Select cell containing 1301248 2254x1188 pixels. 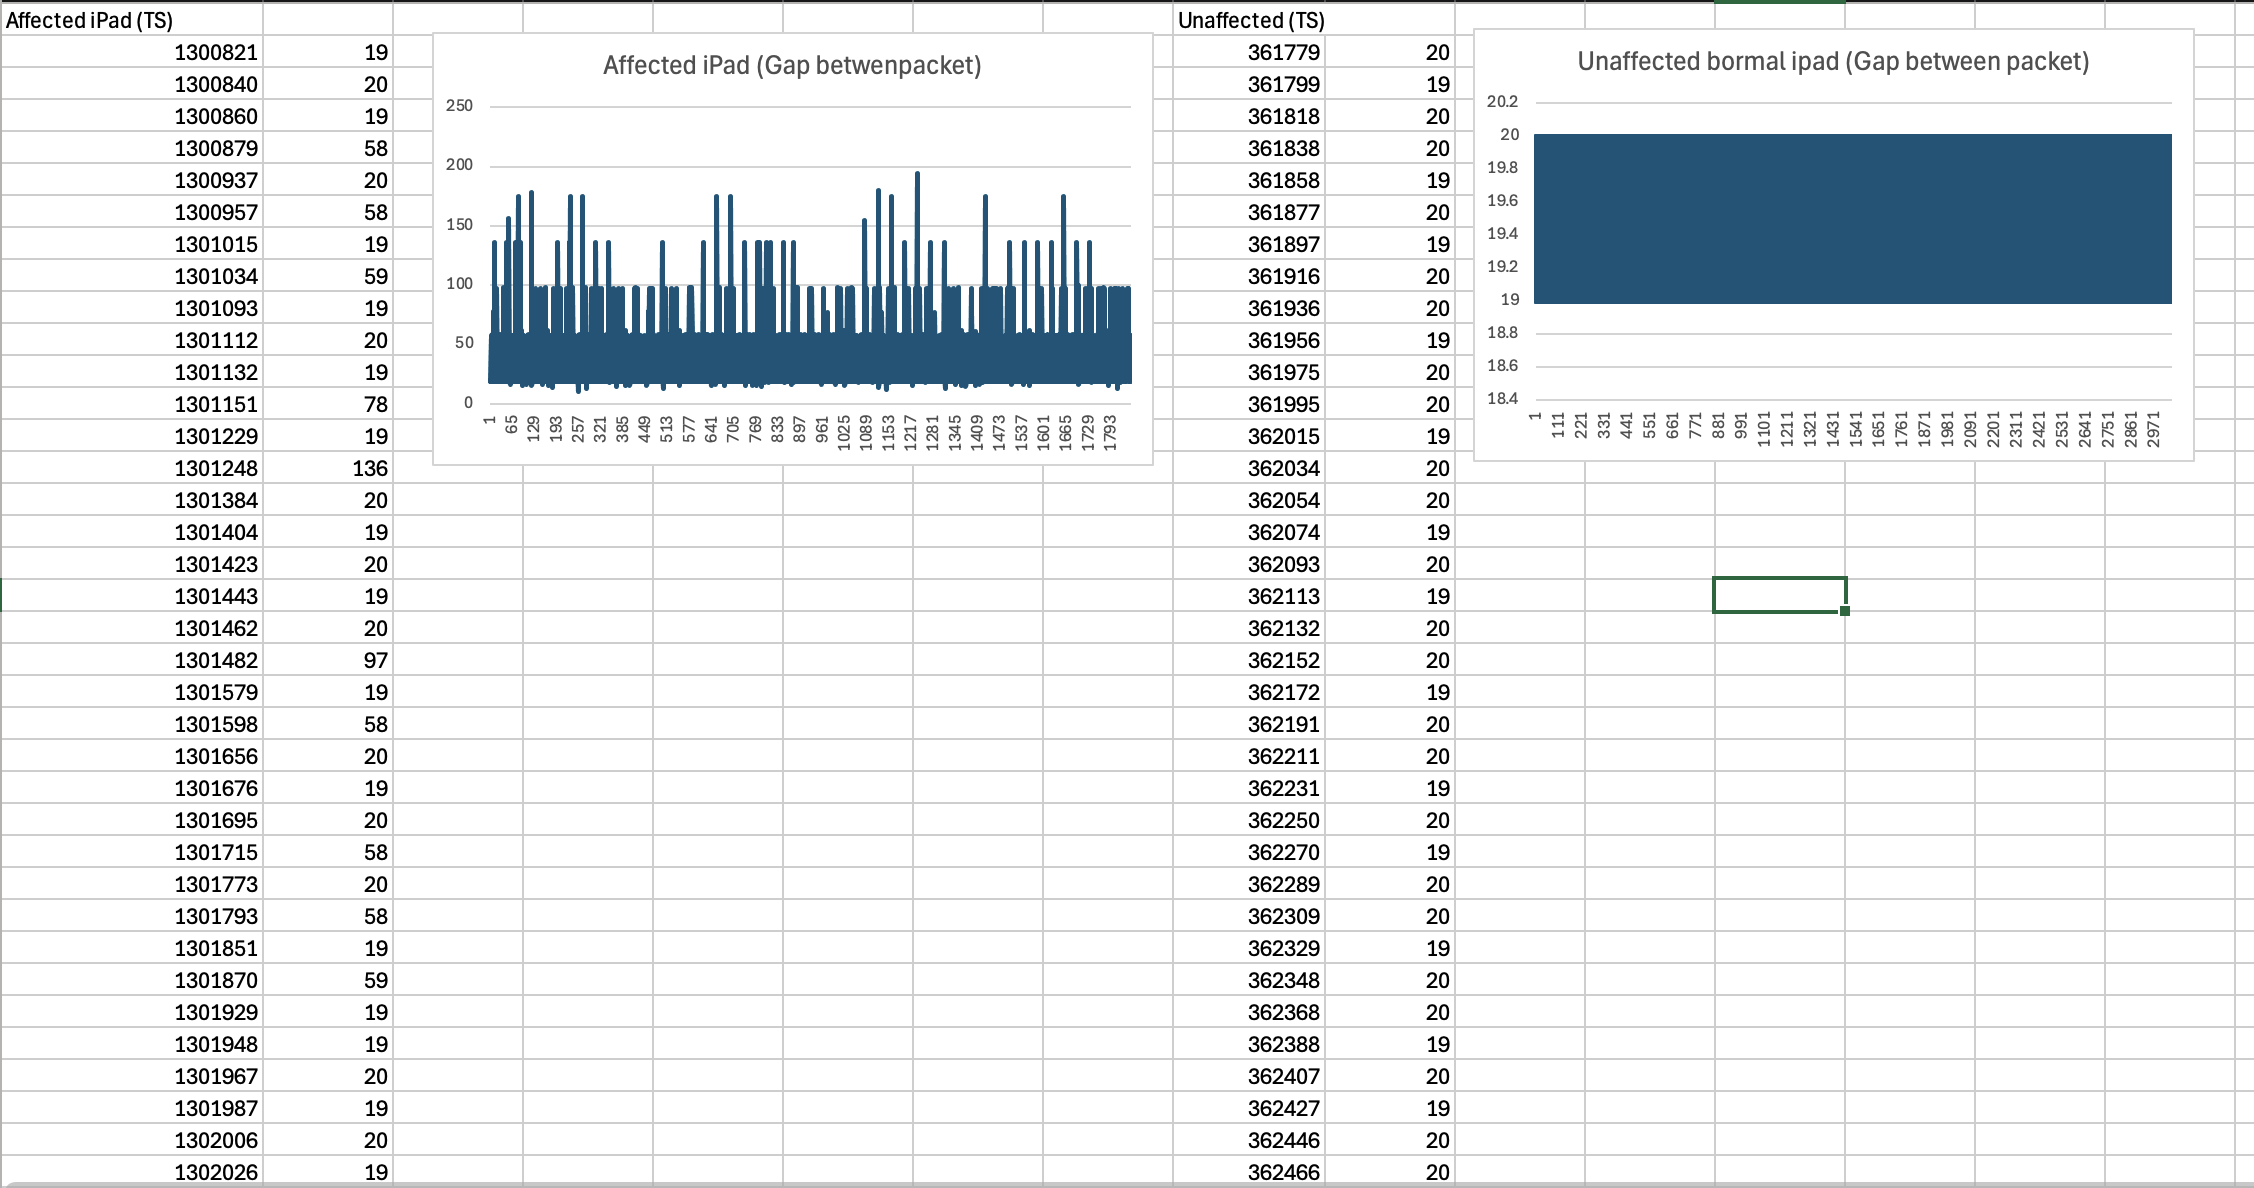[216, 468]
